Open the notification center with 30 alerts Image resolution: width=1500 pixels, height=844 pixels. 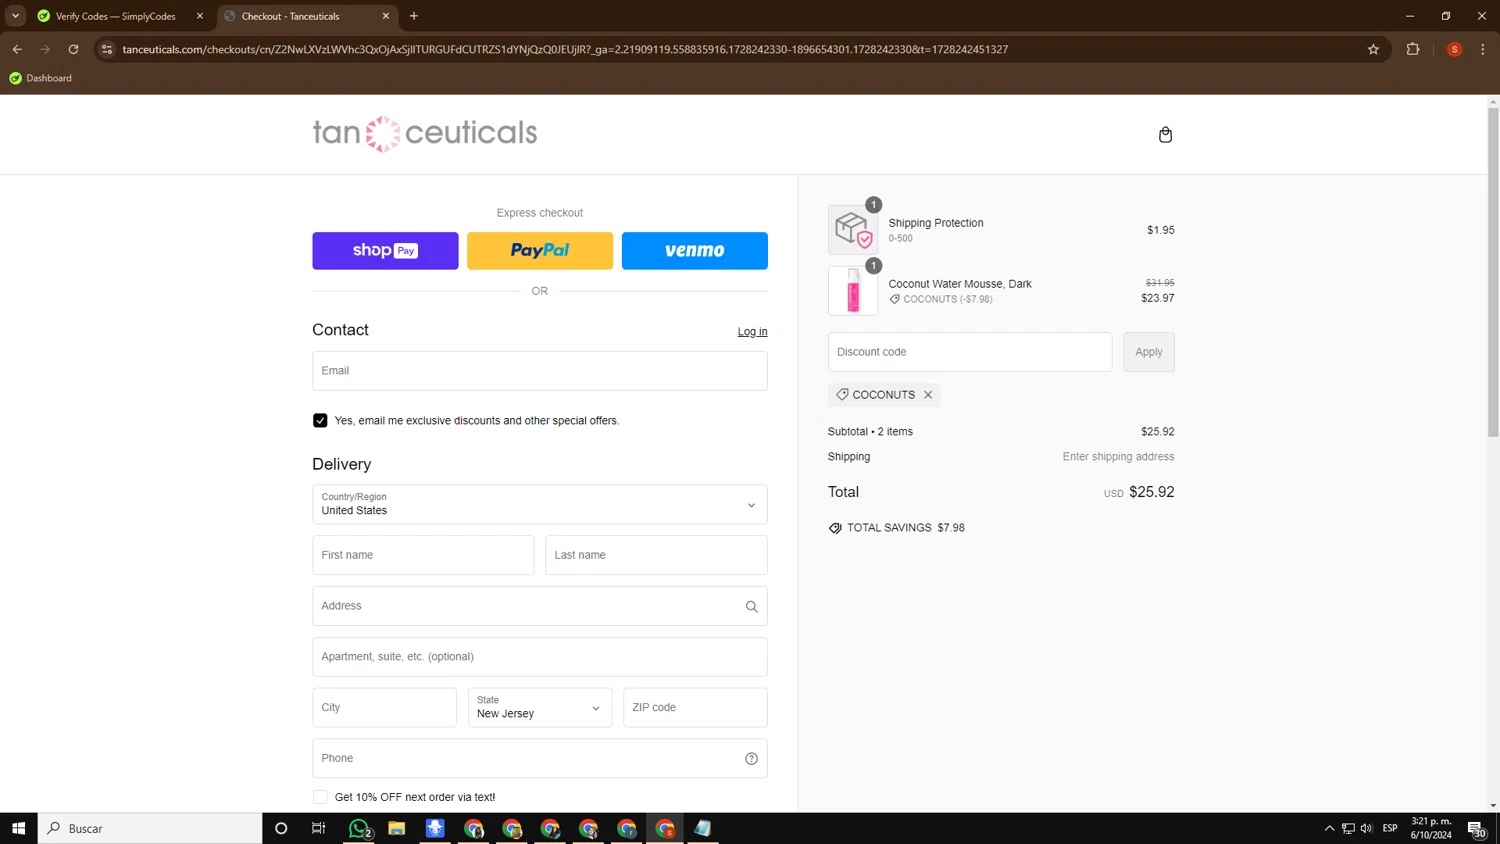point(1477,828)
